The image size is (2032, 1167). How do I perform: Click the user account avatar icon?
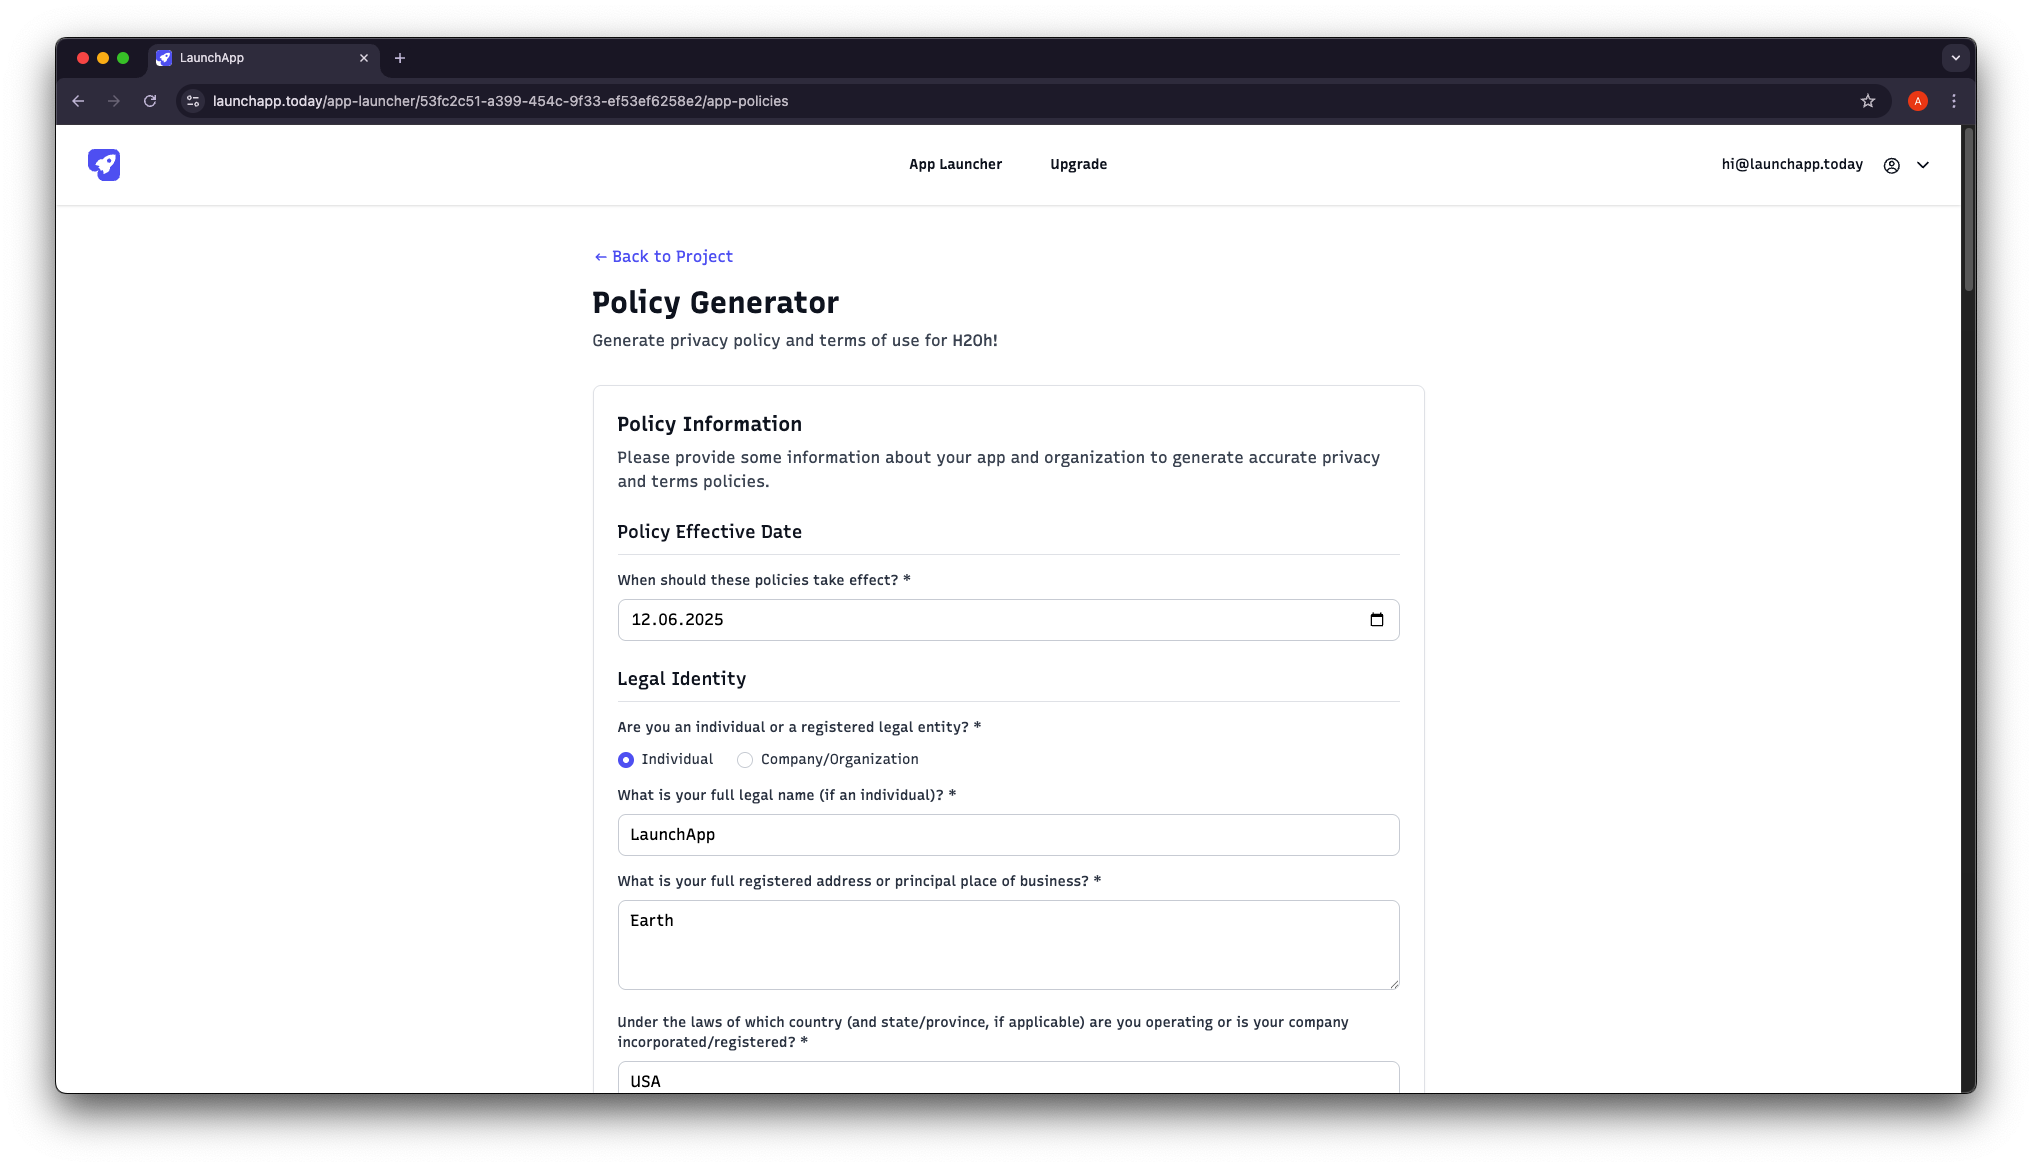point(1891,166)
